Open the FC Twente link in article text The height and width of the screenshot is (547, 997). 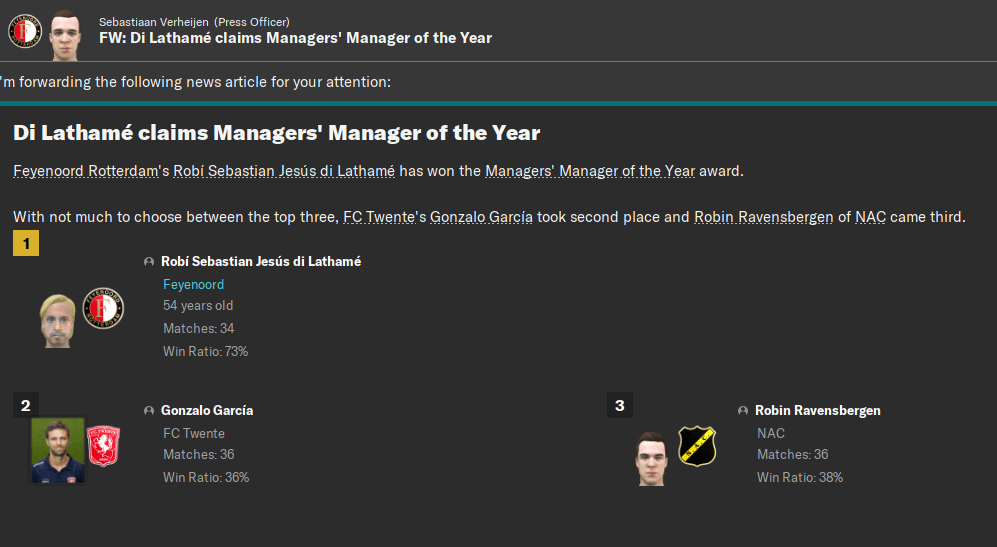click(x=381, y=217)
